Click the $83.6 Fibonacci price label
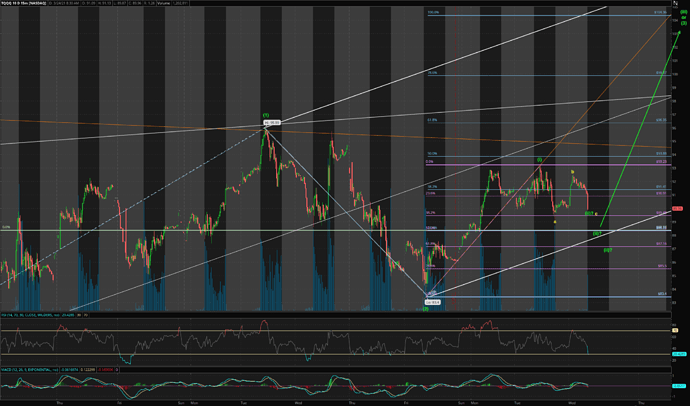690x406 pixels. [662, 293]
